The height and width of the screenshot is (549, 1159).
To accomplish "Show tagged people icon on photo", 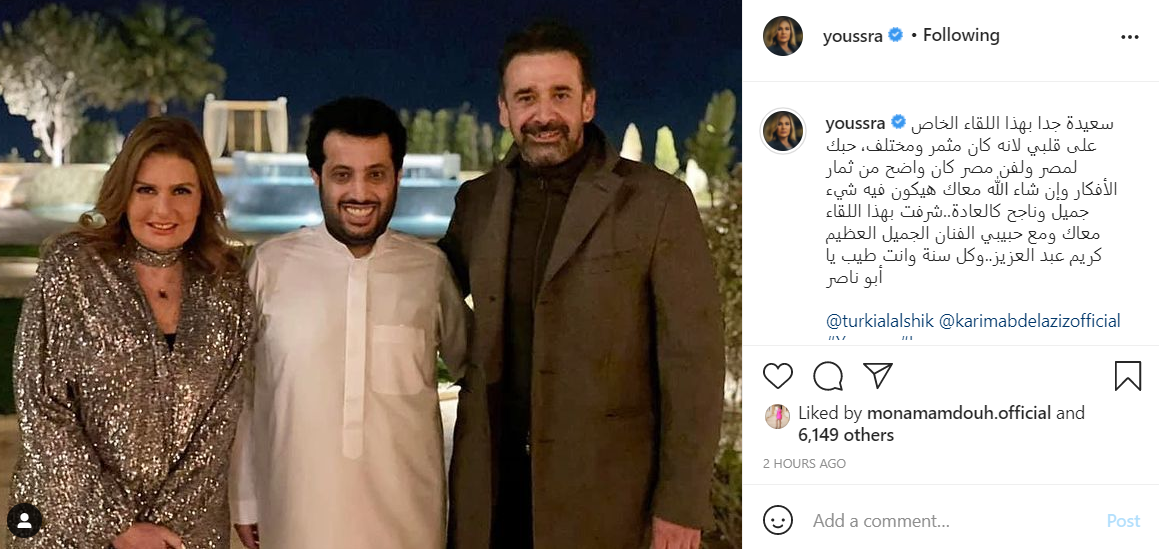I will [x=24, y=522].
